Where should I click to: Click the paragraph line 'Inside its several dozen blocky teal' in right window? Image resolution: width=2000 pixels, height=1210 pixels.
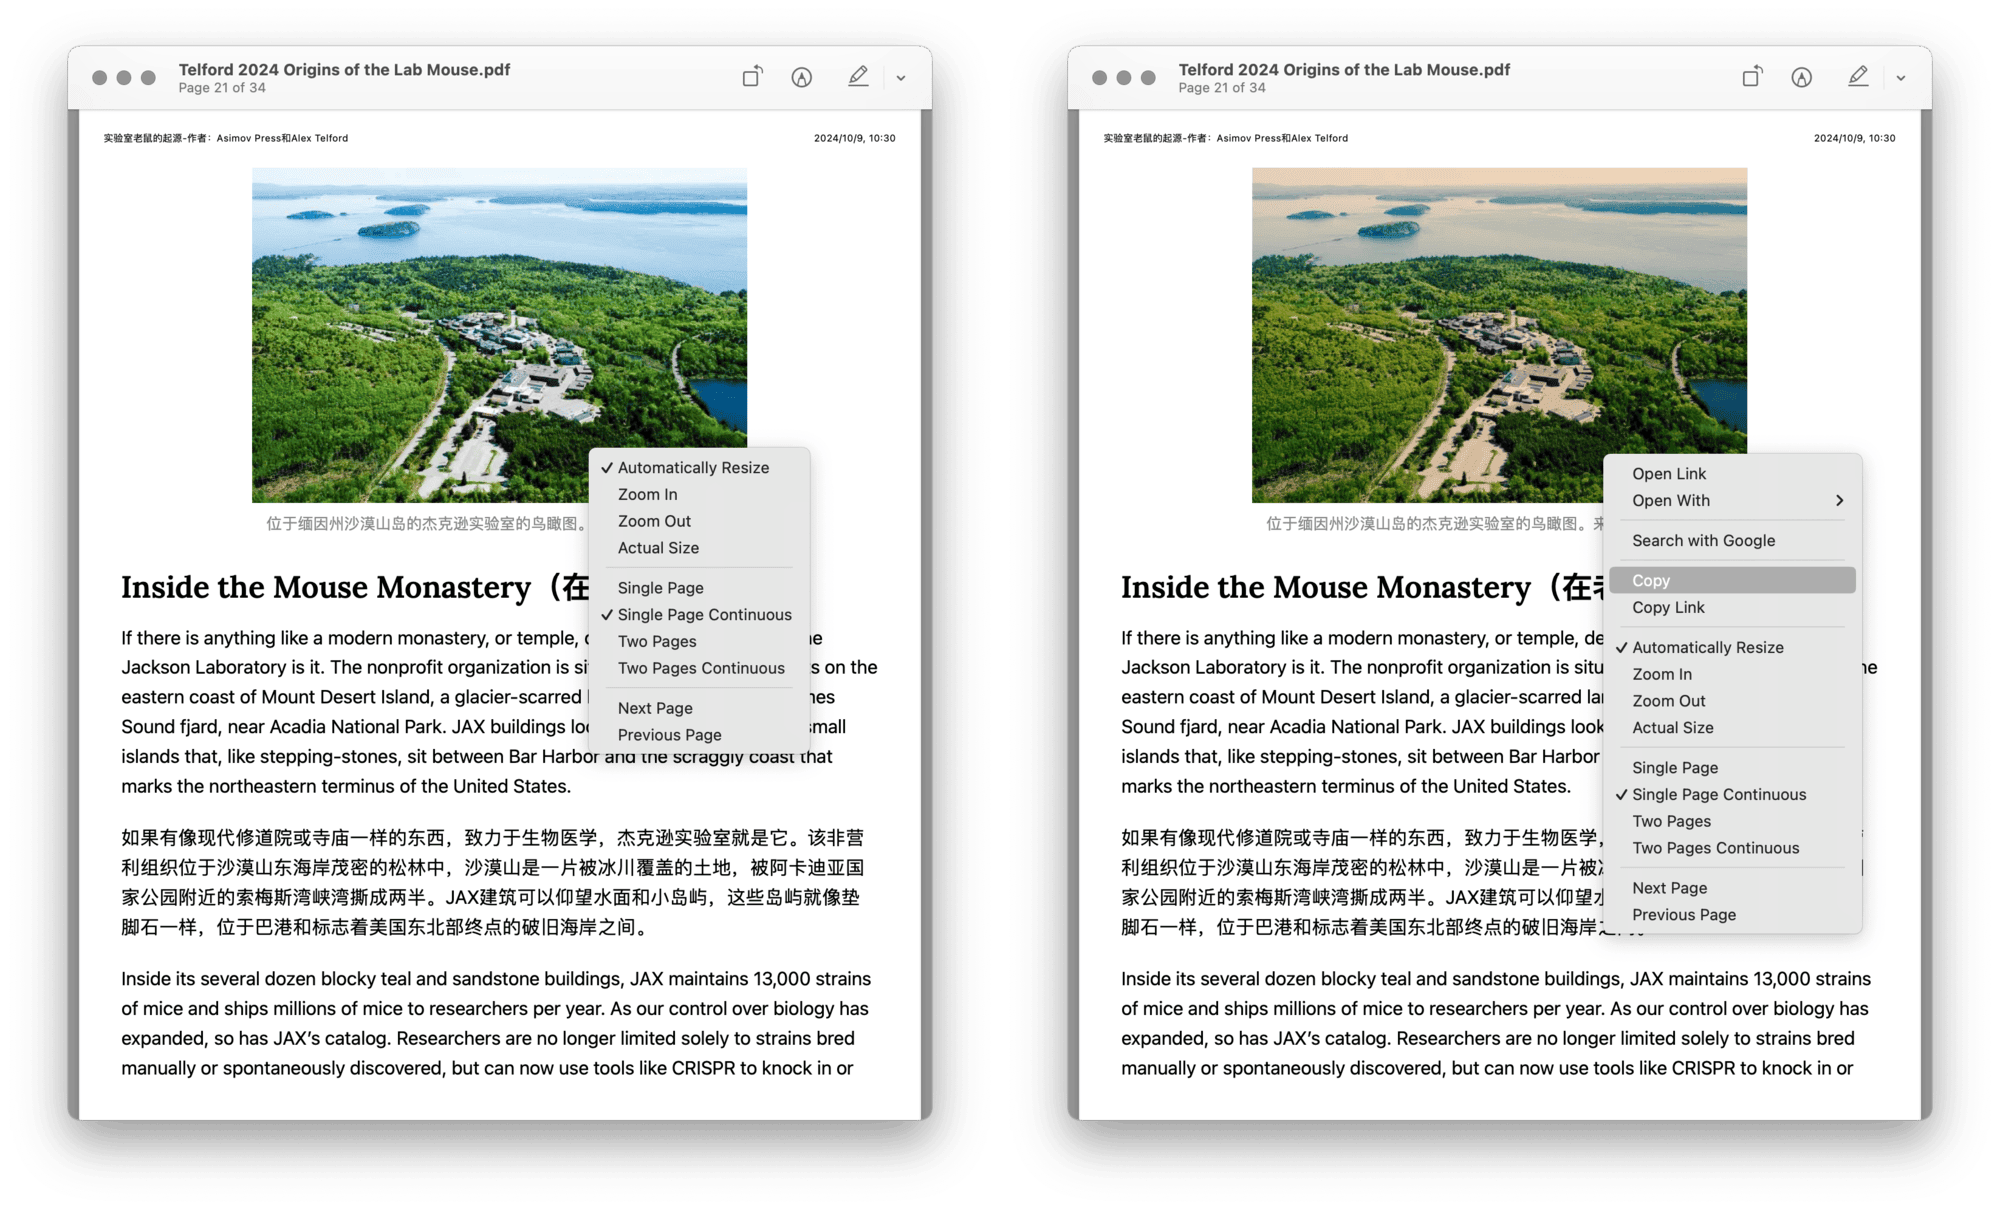(1496, 979)
